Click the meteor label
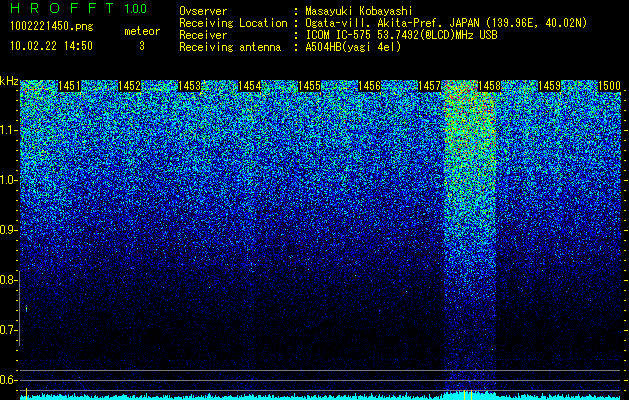This screenshot has width=629, height=400. [142, 31]
